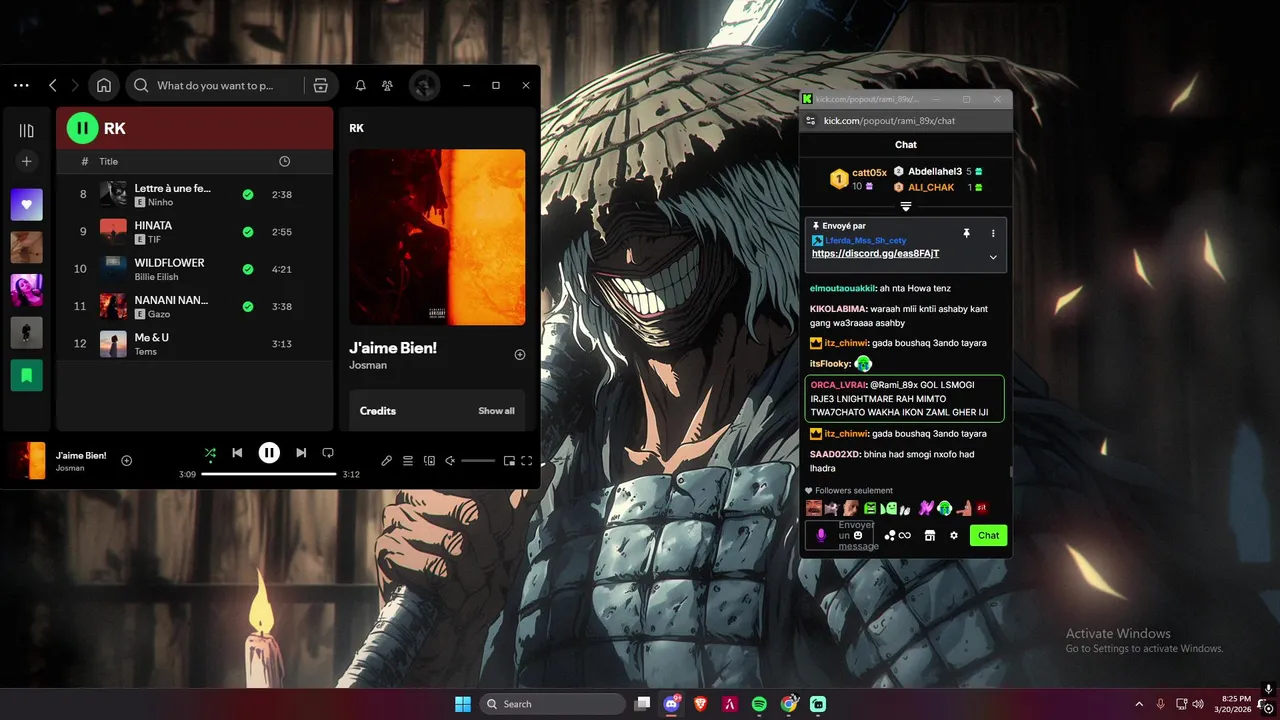Open the Spotify three-dots menu
Screen dimensions: 1280x720
(21, 86)
